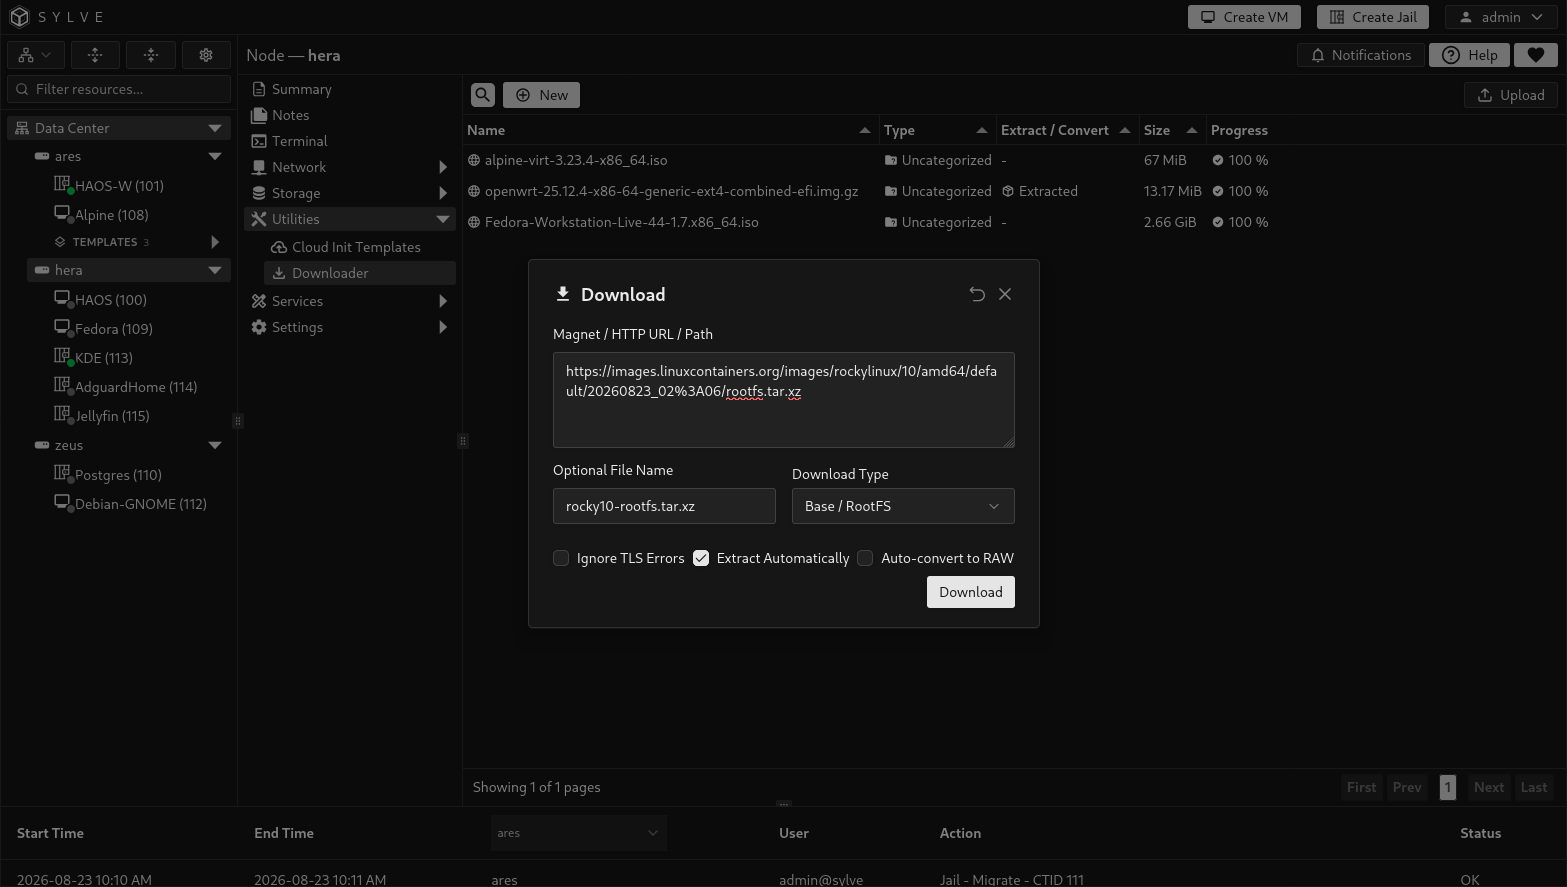The height and width of the screenshot is (887, 1567).
Task: Click the Optional File Name field
Action: point(664,506)
